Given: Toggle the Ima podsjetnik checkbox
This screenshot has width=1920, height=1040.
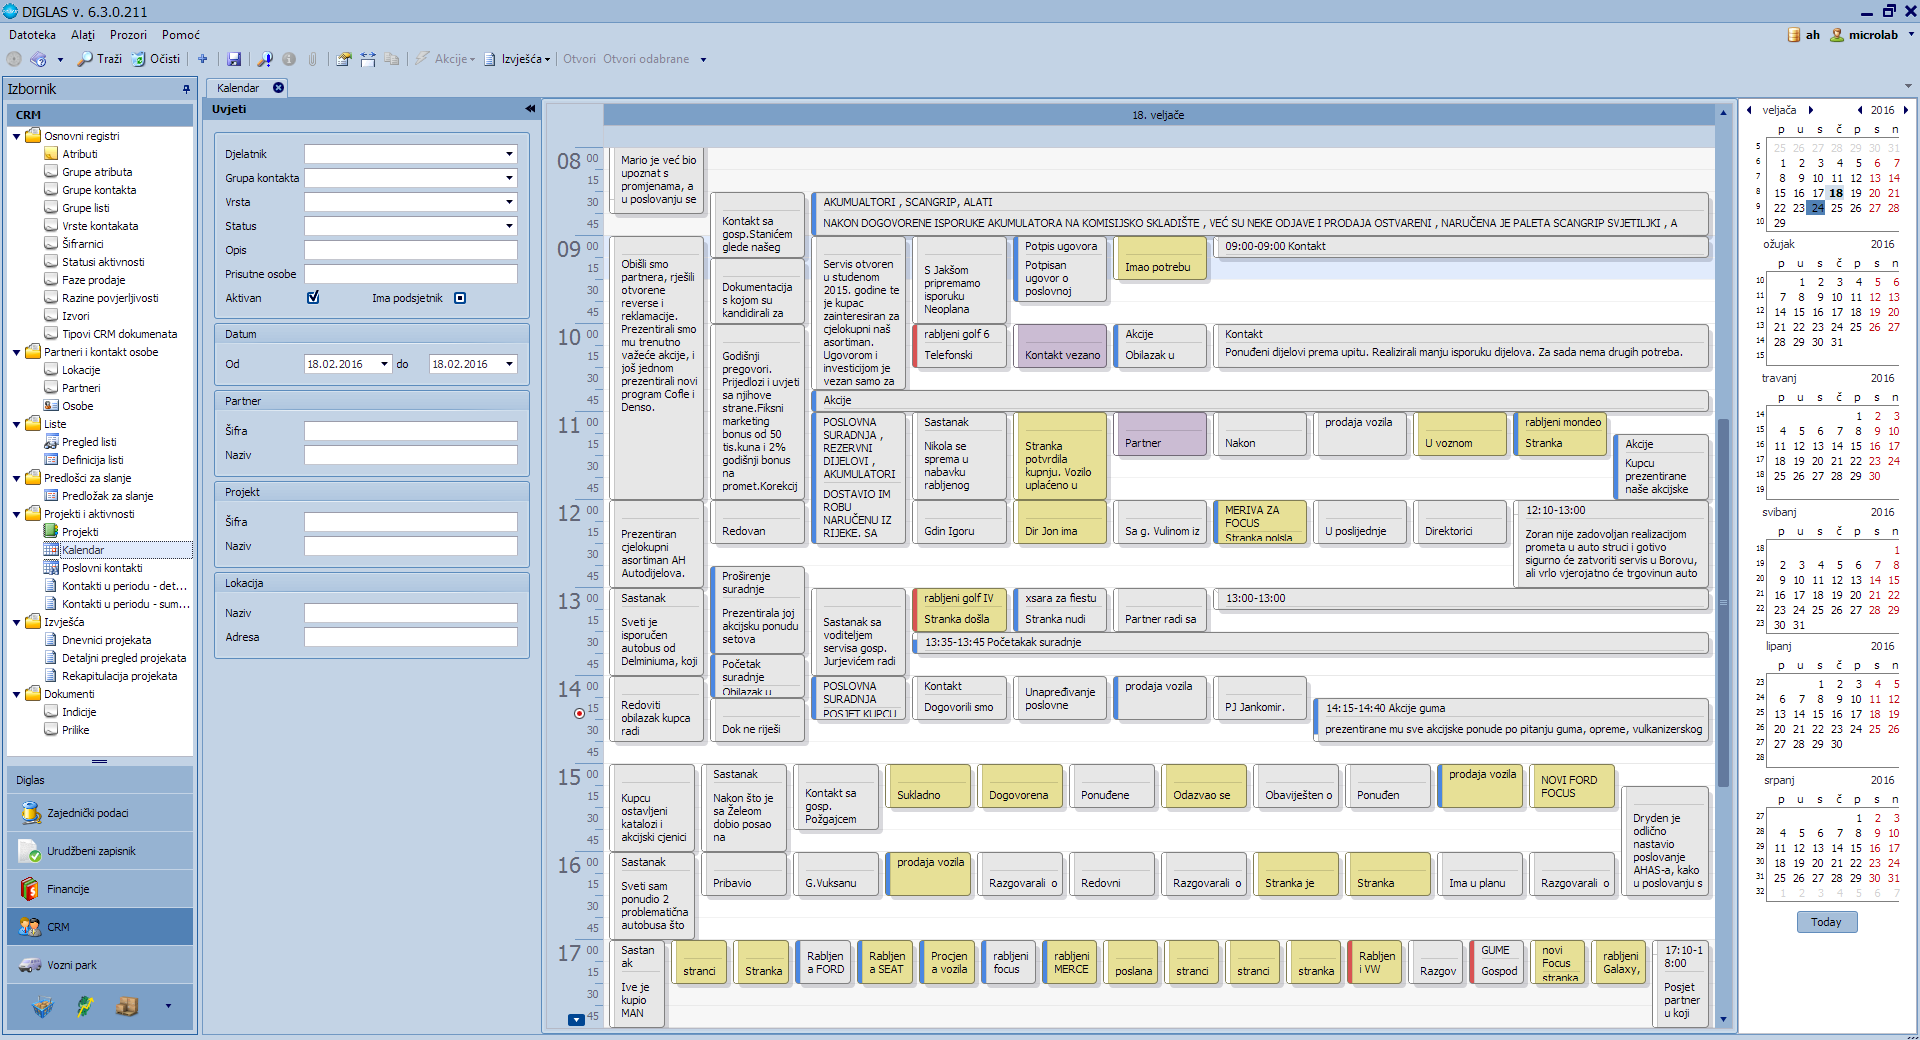Looking at the screenshot, I should (x=460, y=298).
